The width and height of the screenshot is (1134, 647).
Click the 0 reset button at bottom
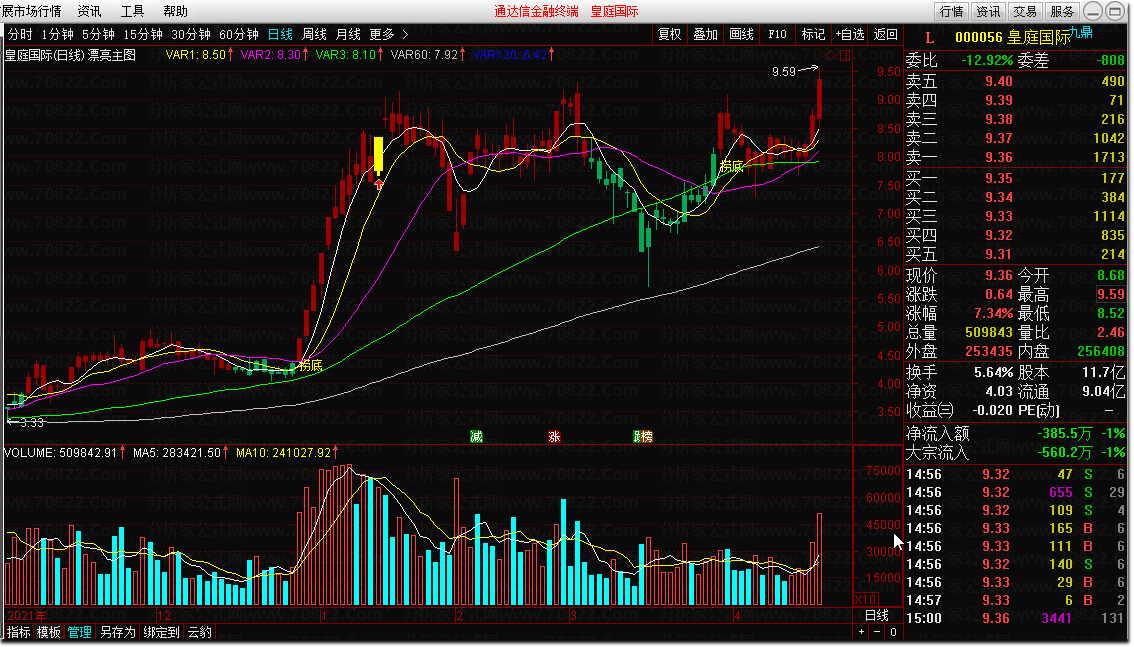click(892, 632)
